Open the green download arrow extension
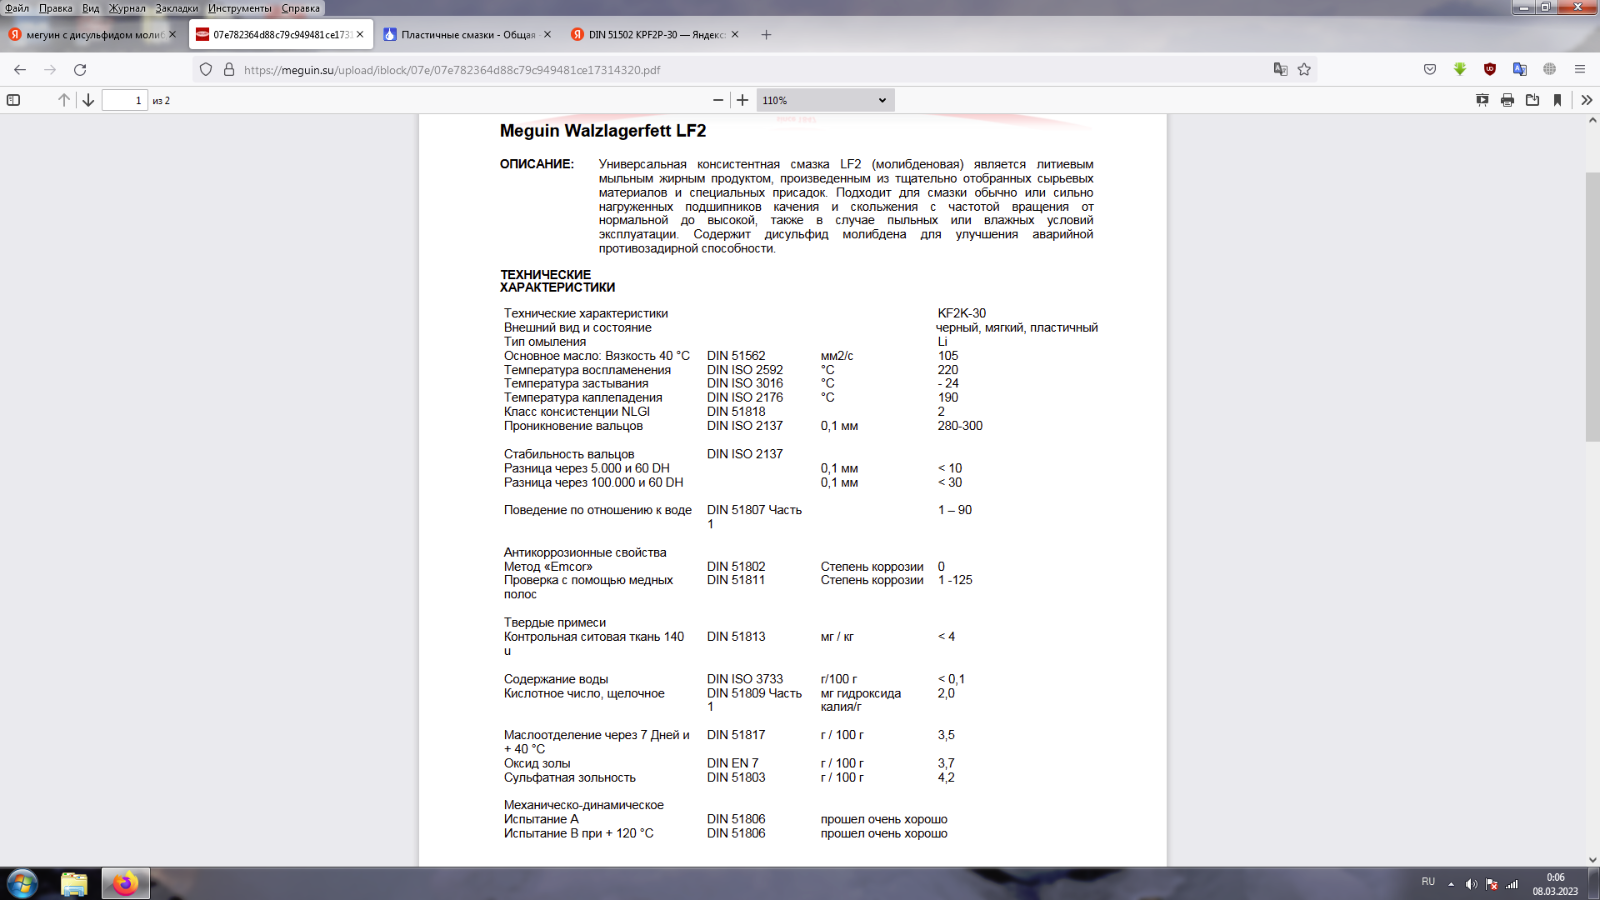 click(1460, 70)
